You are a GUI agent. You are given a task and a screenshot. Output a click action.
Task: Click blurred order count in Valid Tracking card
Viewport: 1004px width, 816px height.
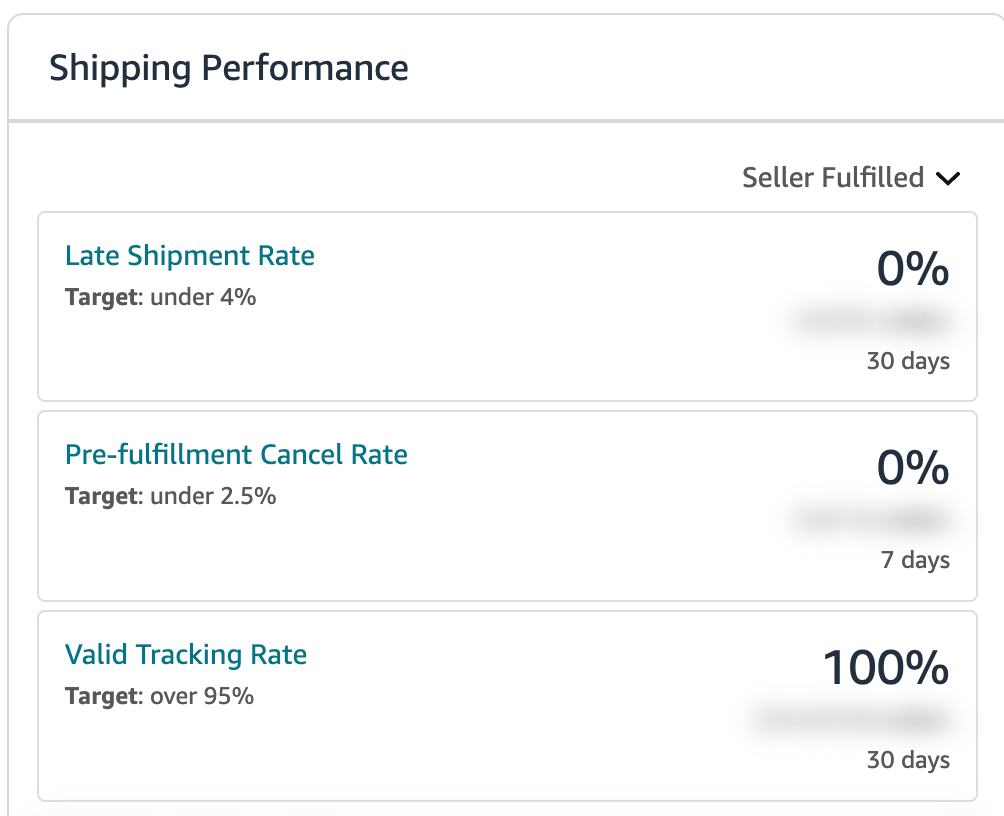pos(851,720)
